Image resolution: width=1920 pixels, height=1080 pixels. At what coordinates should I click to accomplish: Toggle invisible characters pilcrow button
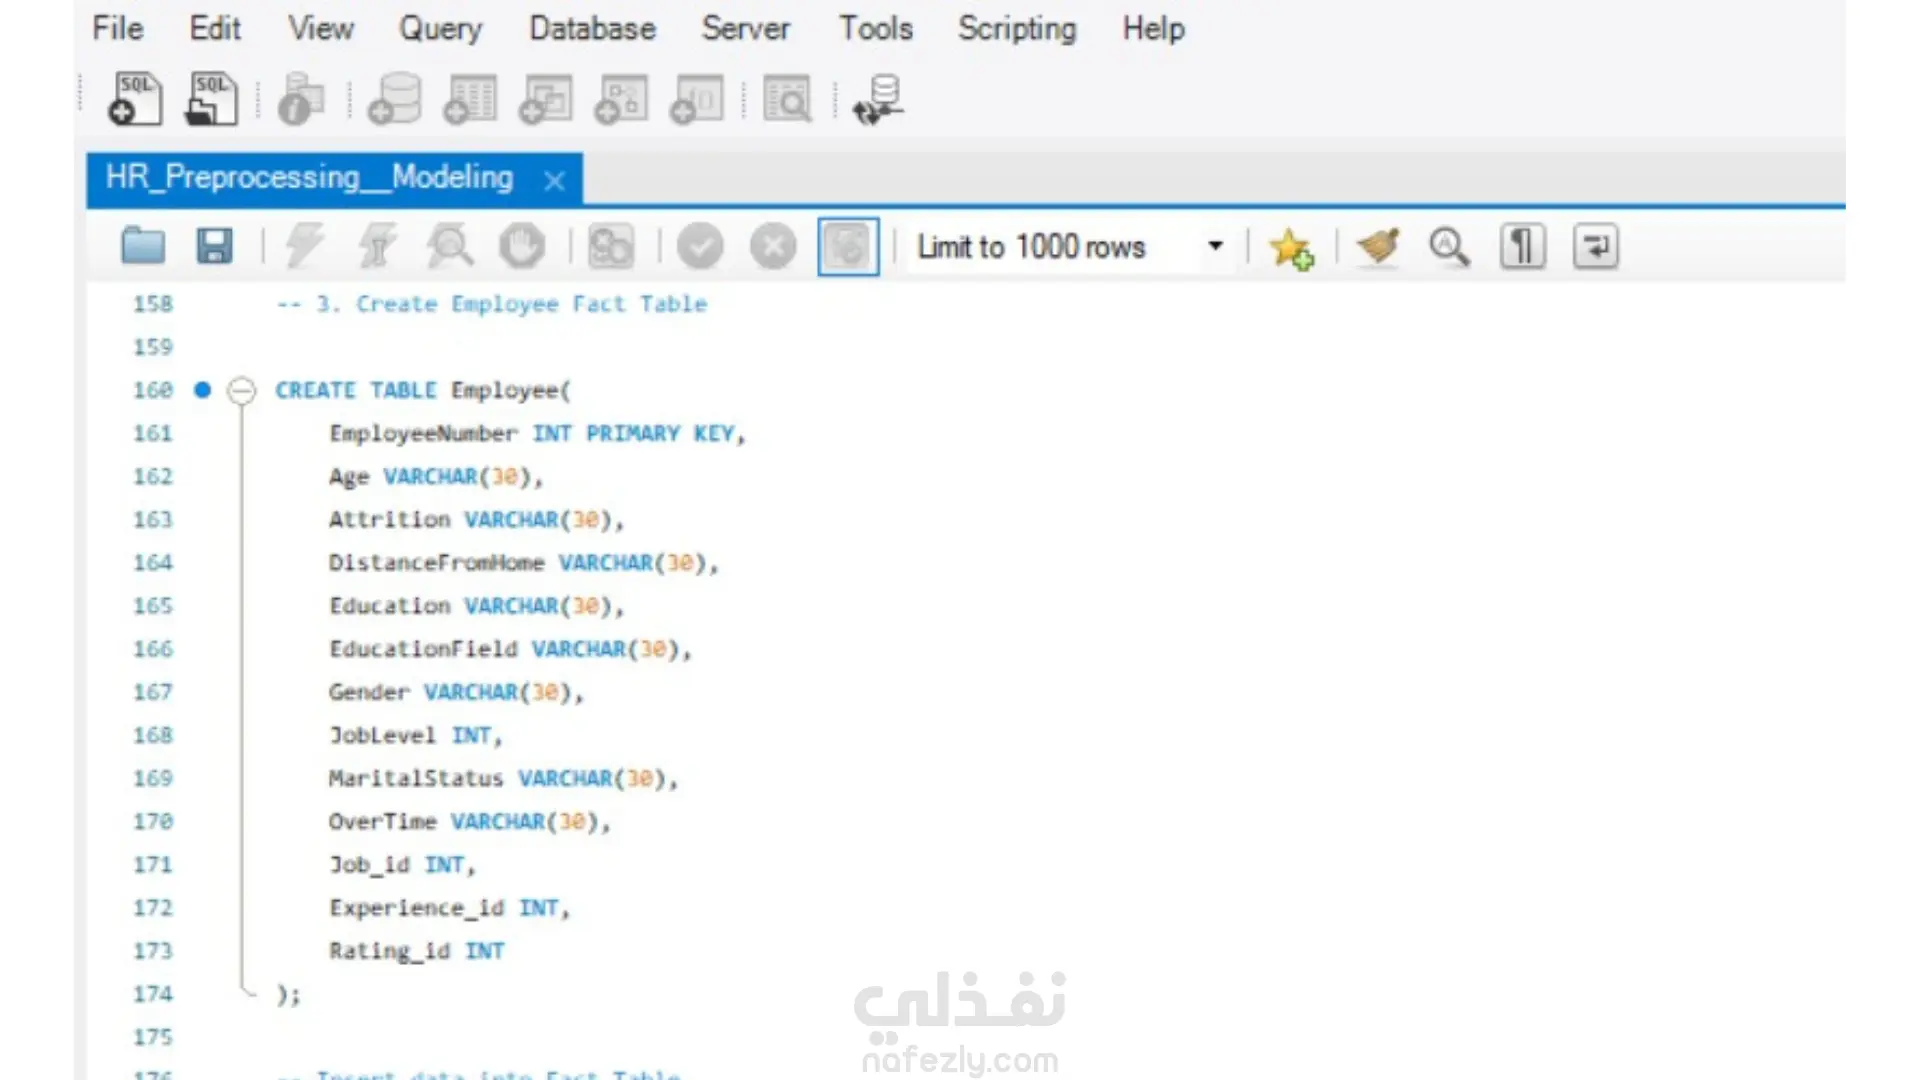(1522, 246)
